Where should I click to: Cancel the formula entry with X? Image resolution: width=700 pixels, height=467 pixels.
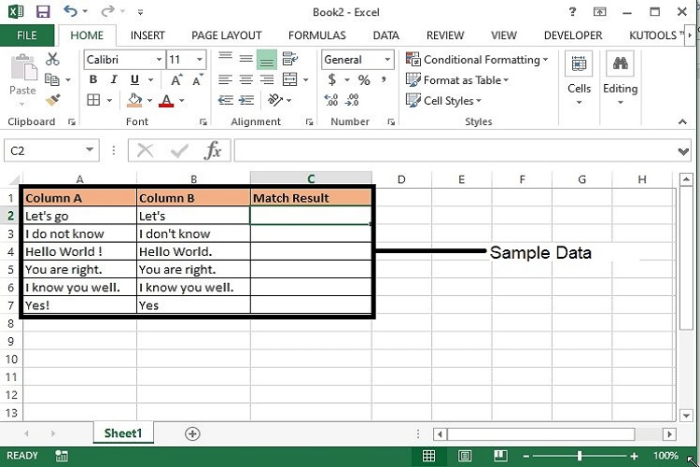tap(145, 150)
